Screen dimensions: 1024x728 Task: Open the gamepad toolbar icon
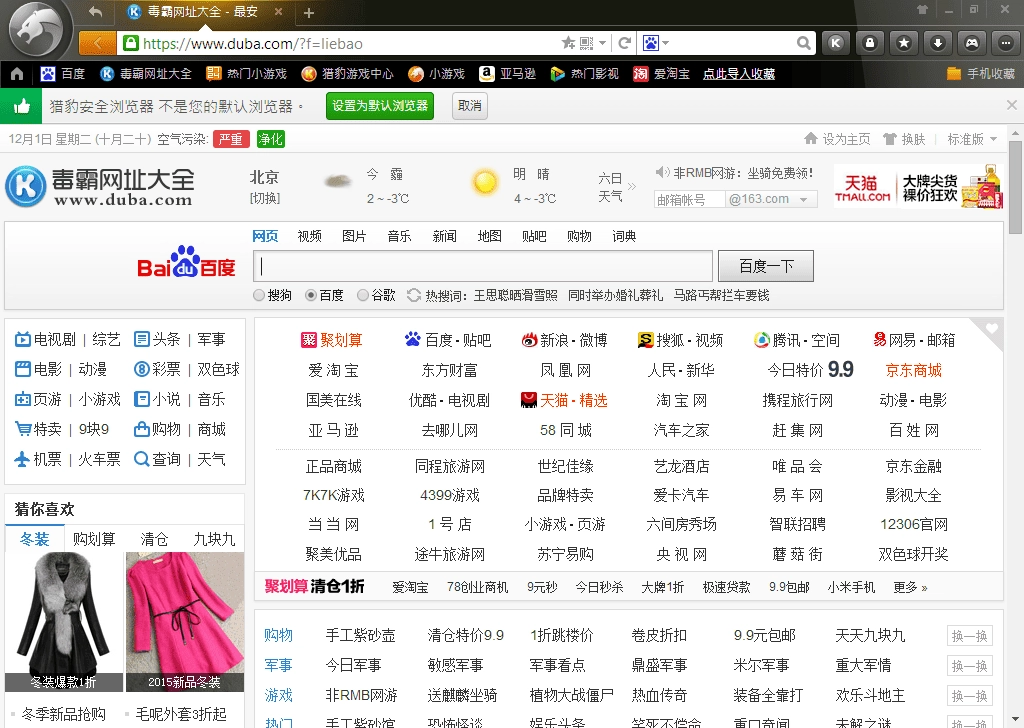coord(972,43)
